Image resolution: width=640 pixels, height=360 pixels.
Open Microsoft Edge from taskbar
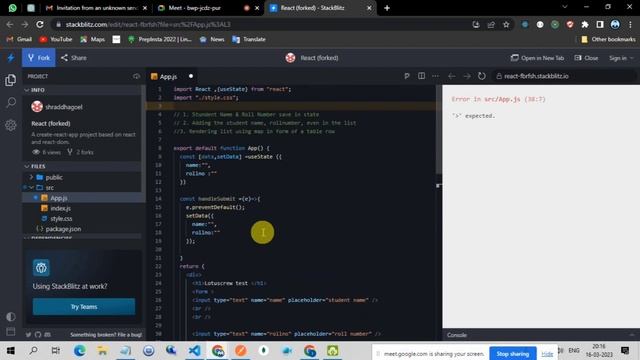coord(80,351)
